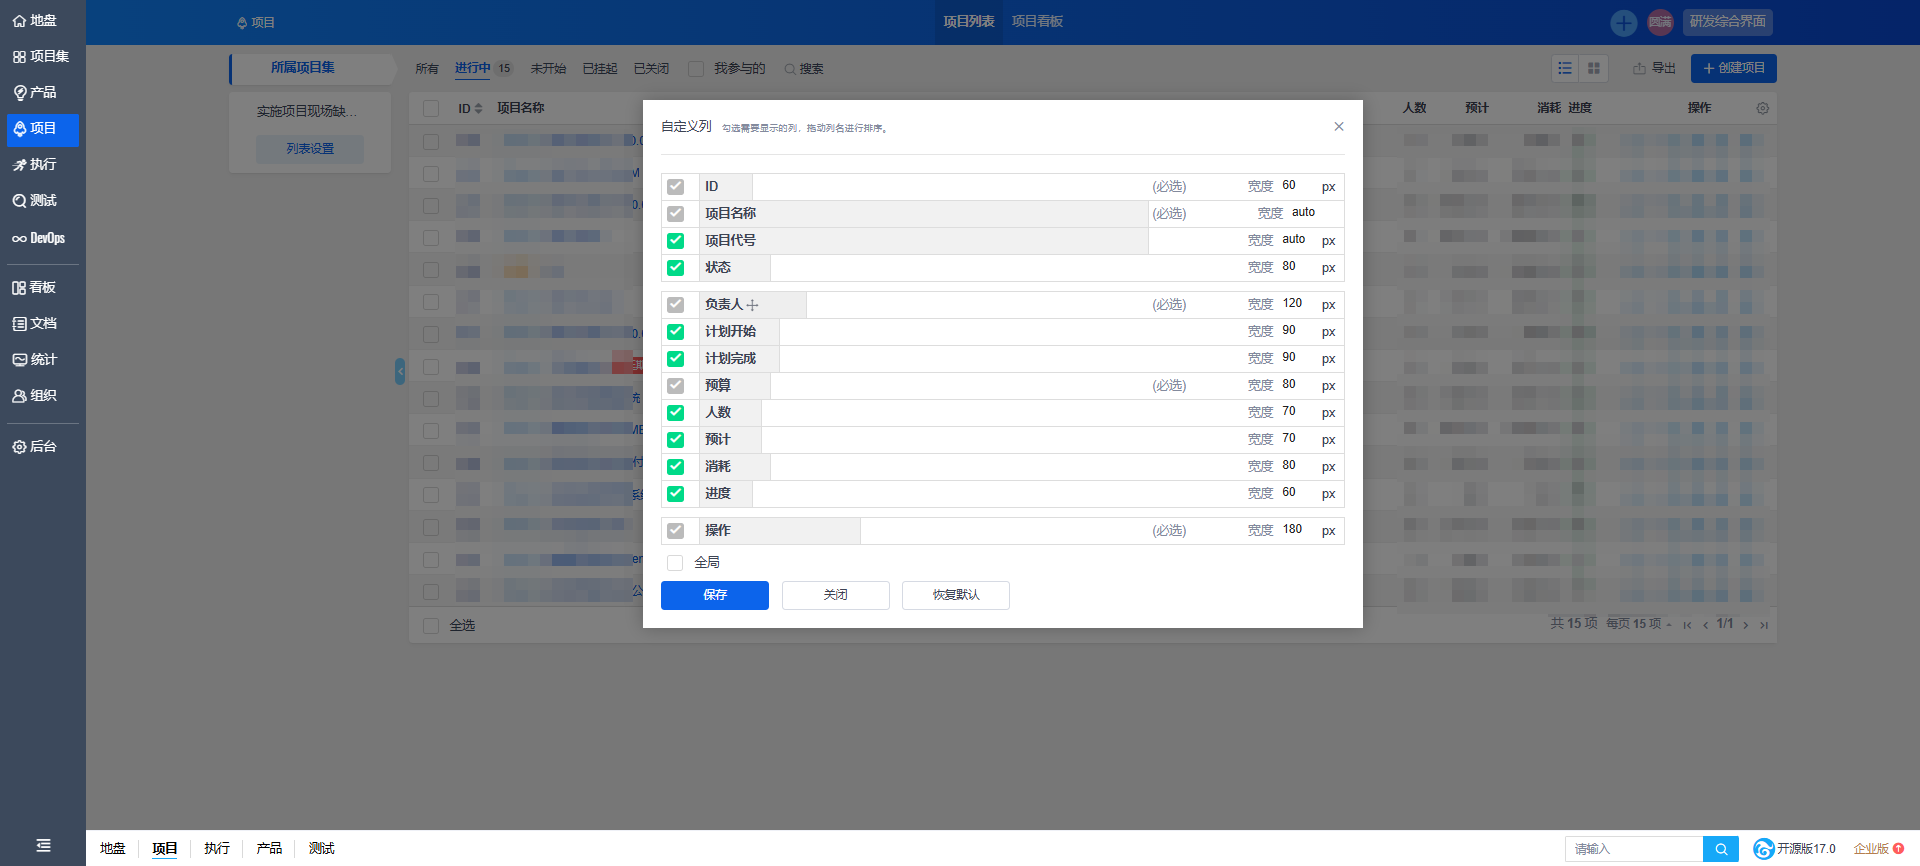Click the 导出 export button

(x=1654, y=68)
